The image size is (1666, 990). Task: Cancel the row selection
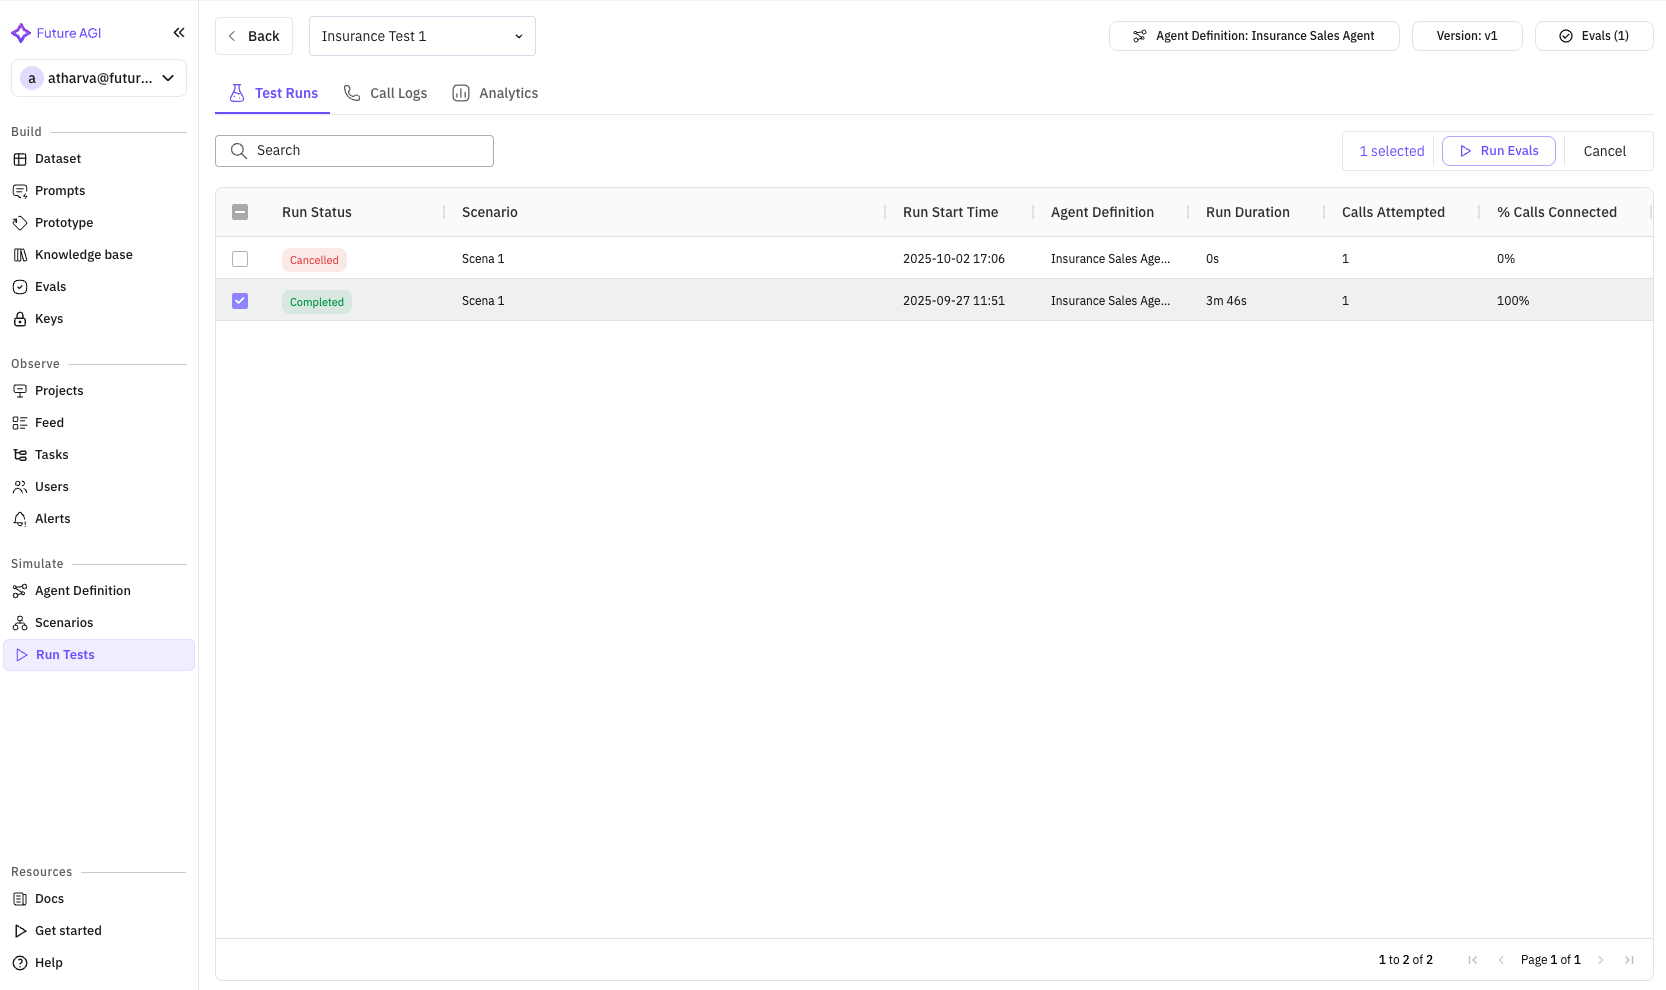tap(1604, 151)
